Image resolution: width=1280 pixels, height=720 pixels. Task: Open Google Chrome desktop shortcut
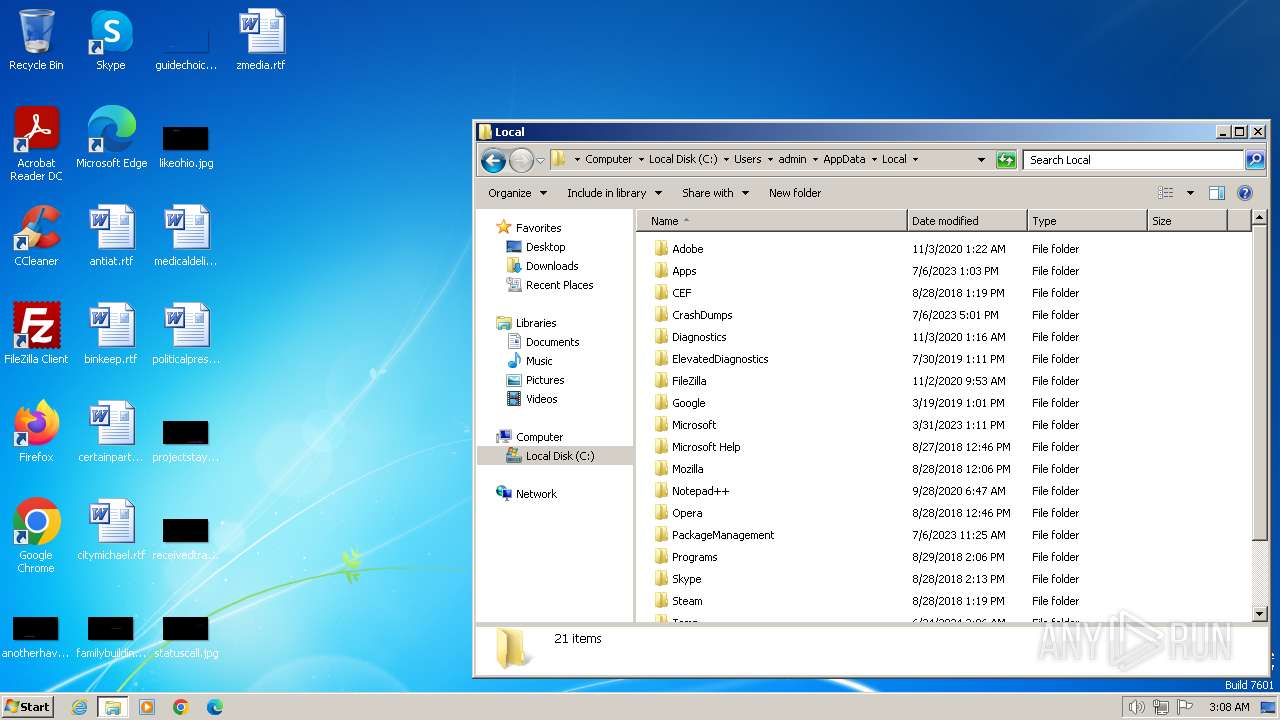[36, 536]
